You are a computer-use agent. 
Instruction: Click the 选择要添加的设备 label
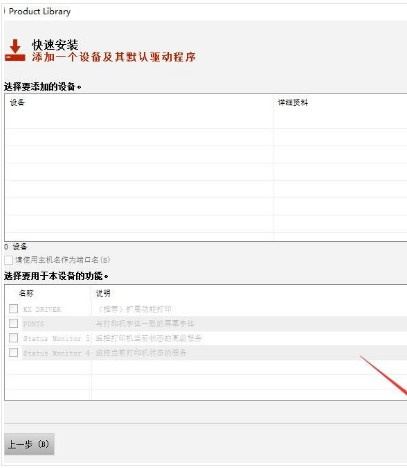click(42, 87)
